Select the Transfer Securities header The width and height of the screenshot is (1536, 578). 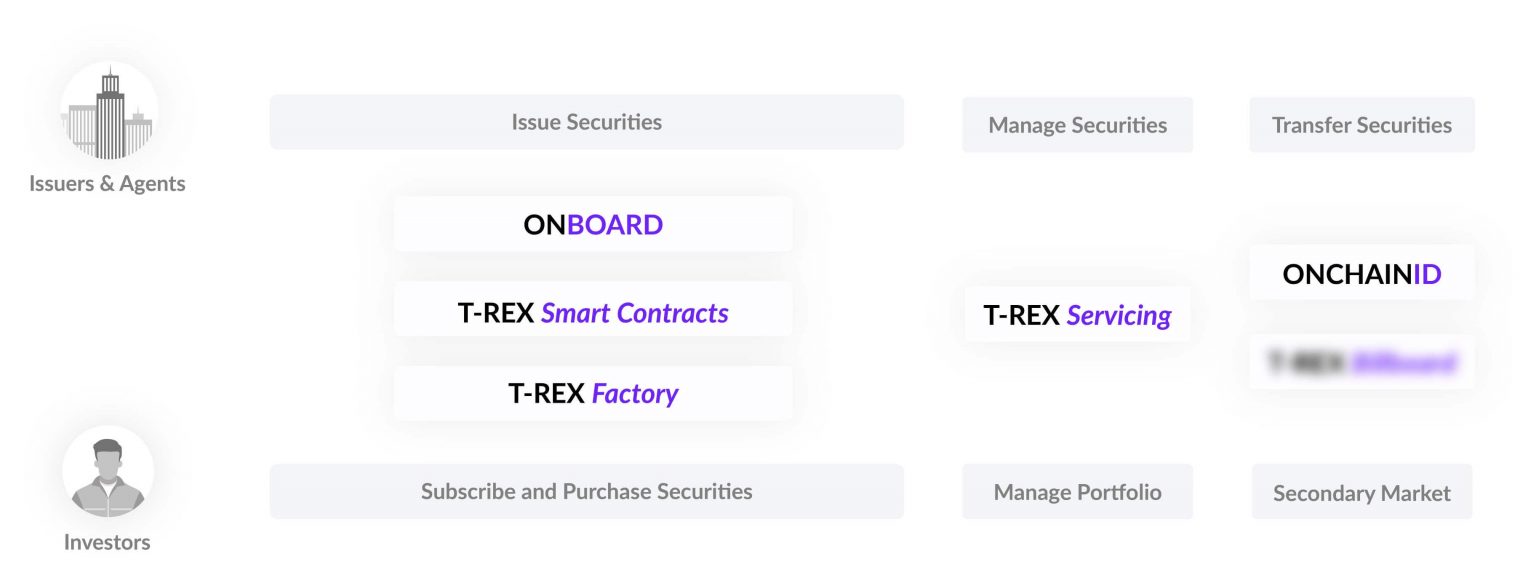pyautogui.click(x=1362, y=125)
